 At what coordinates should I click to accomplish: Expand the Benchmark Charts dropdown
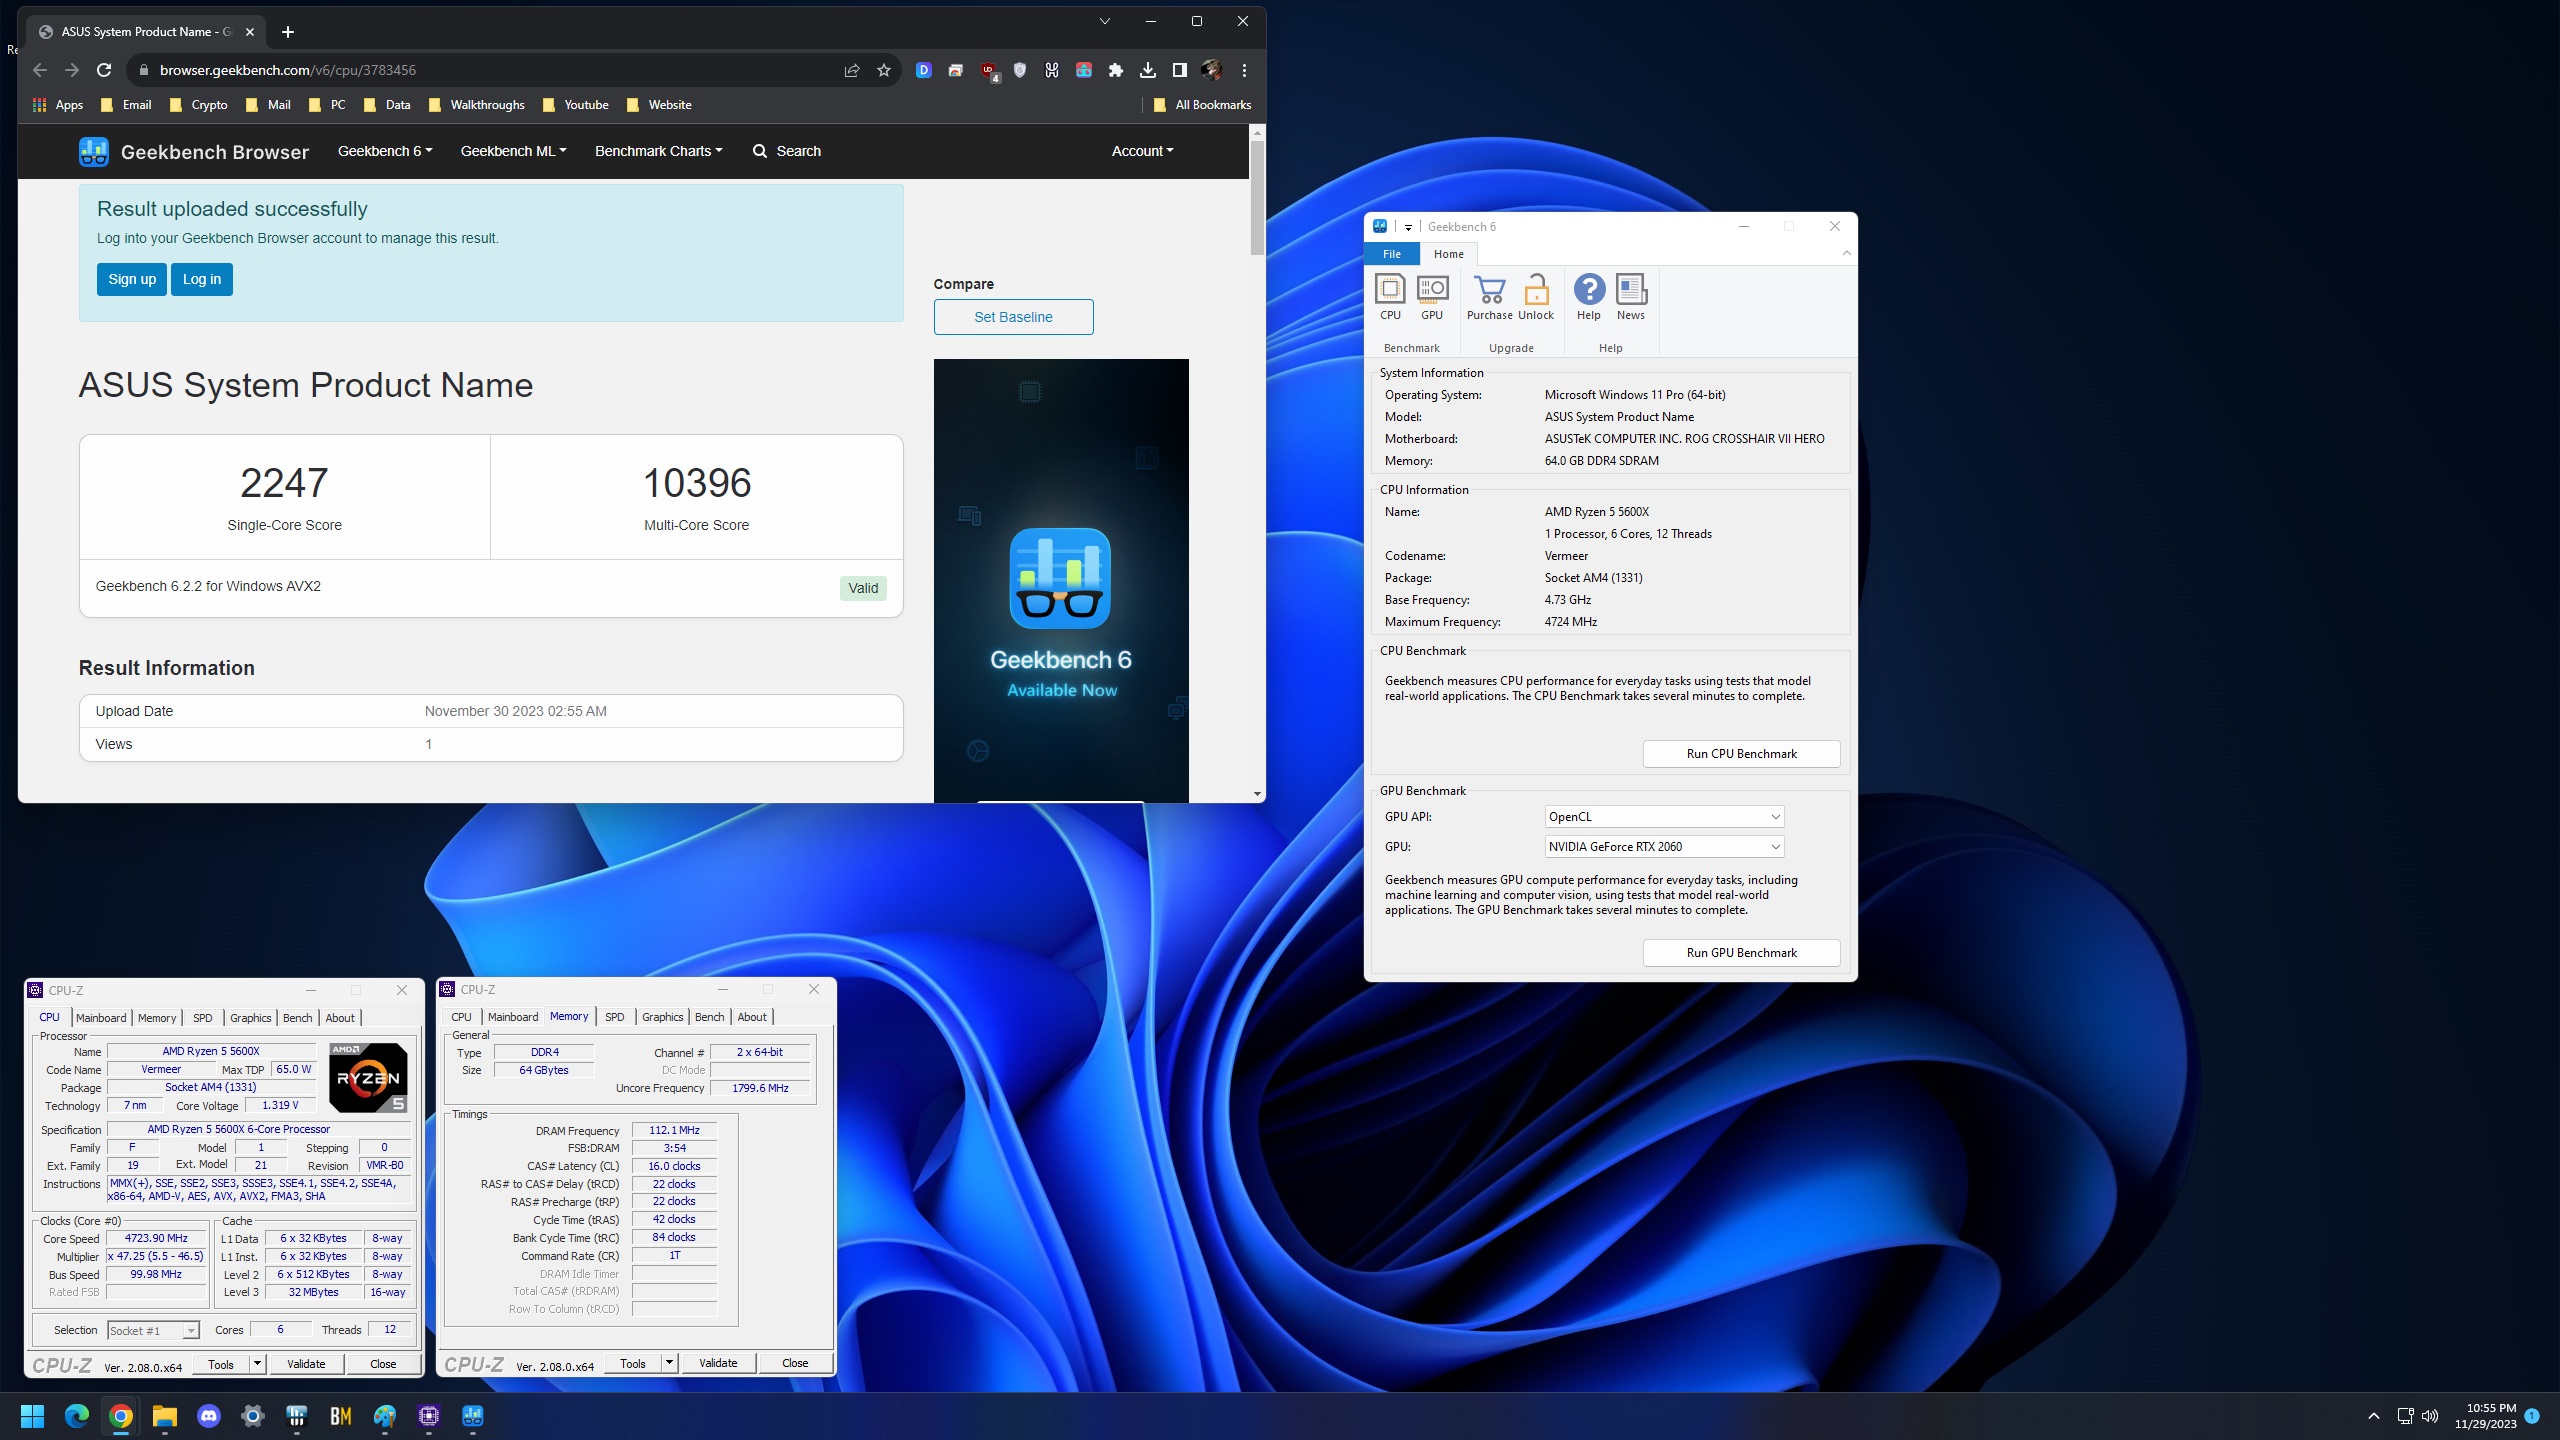(658, 151)
